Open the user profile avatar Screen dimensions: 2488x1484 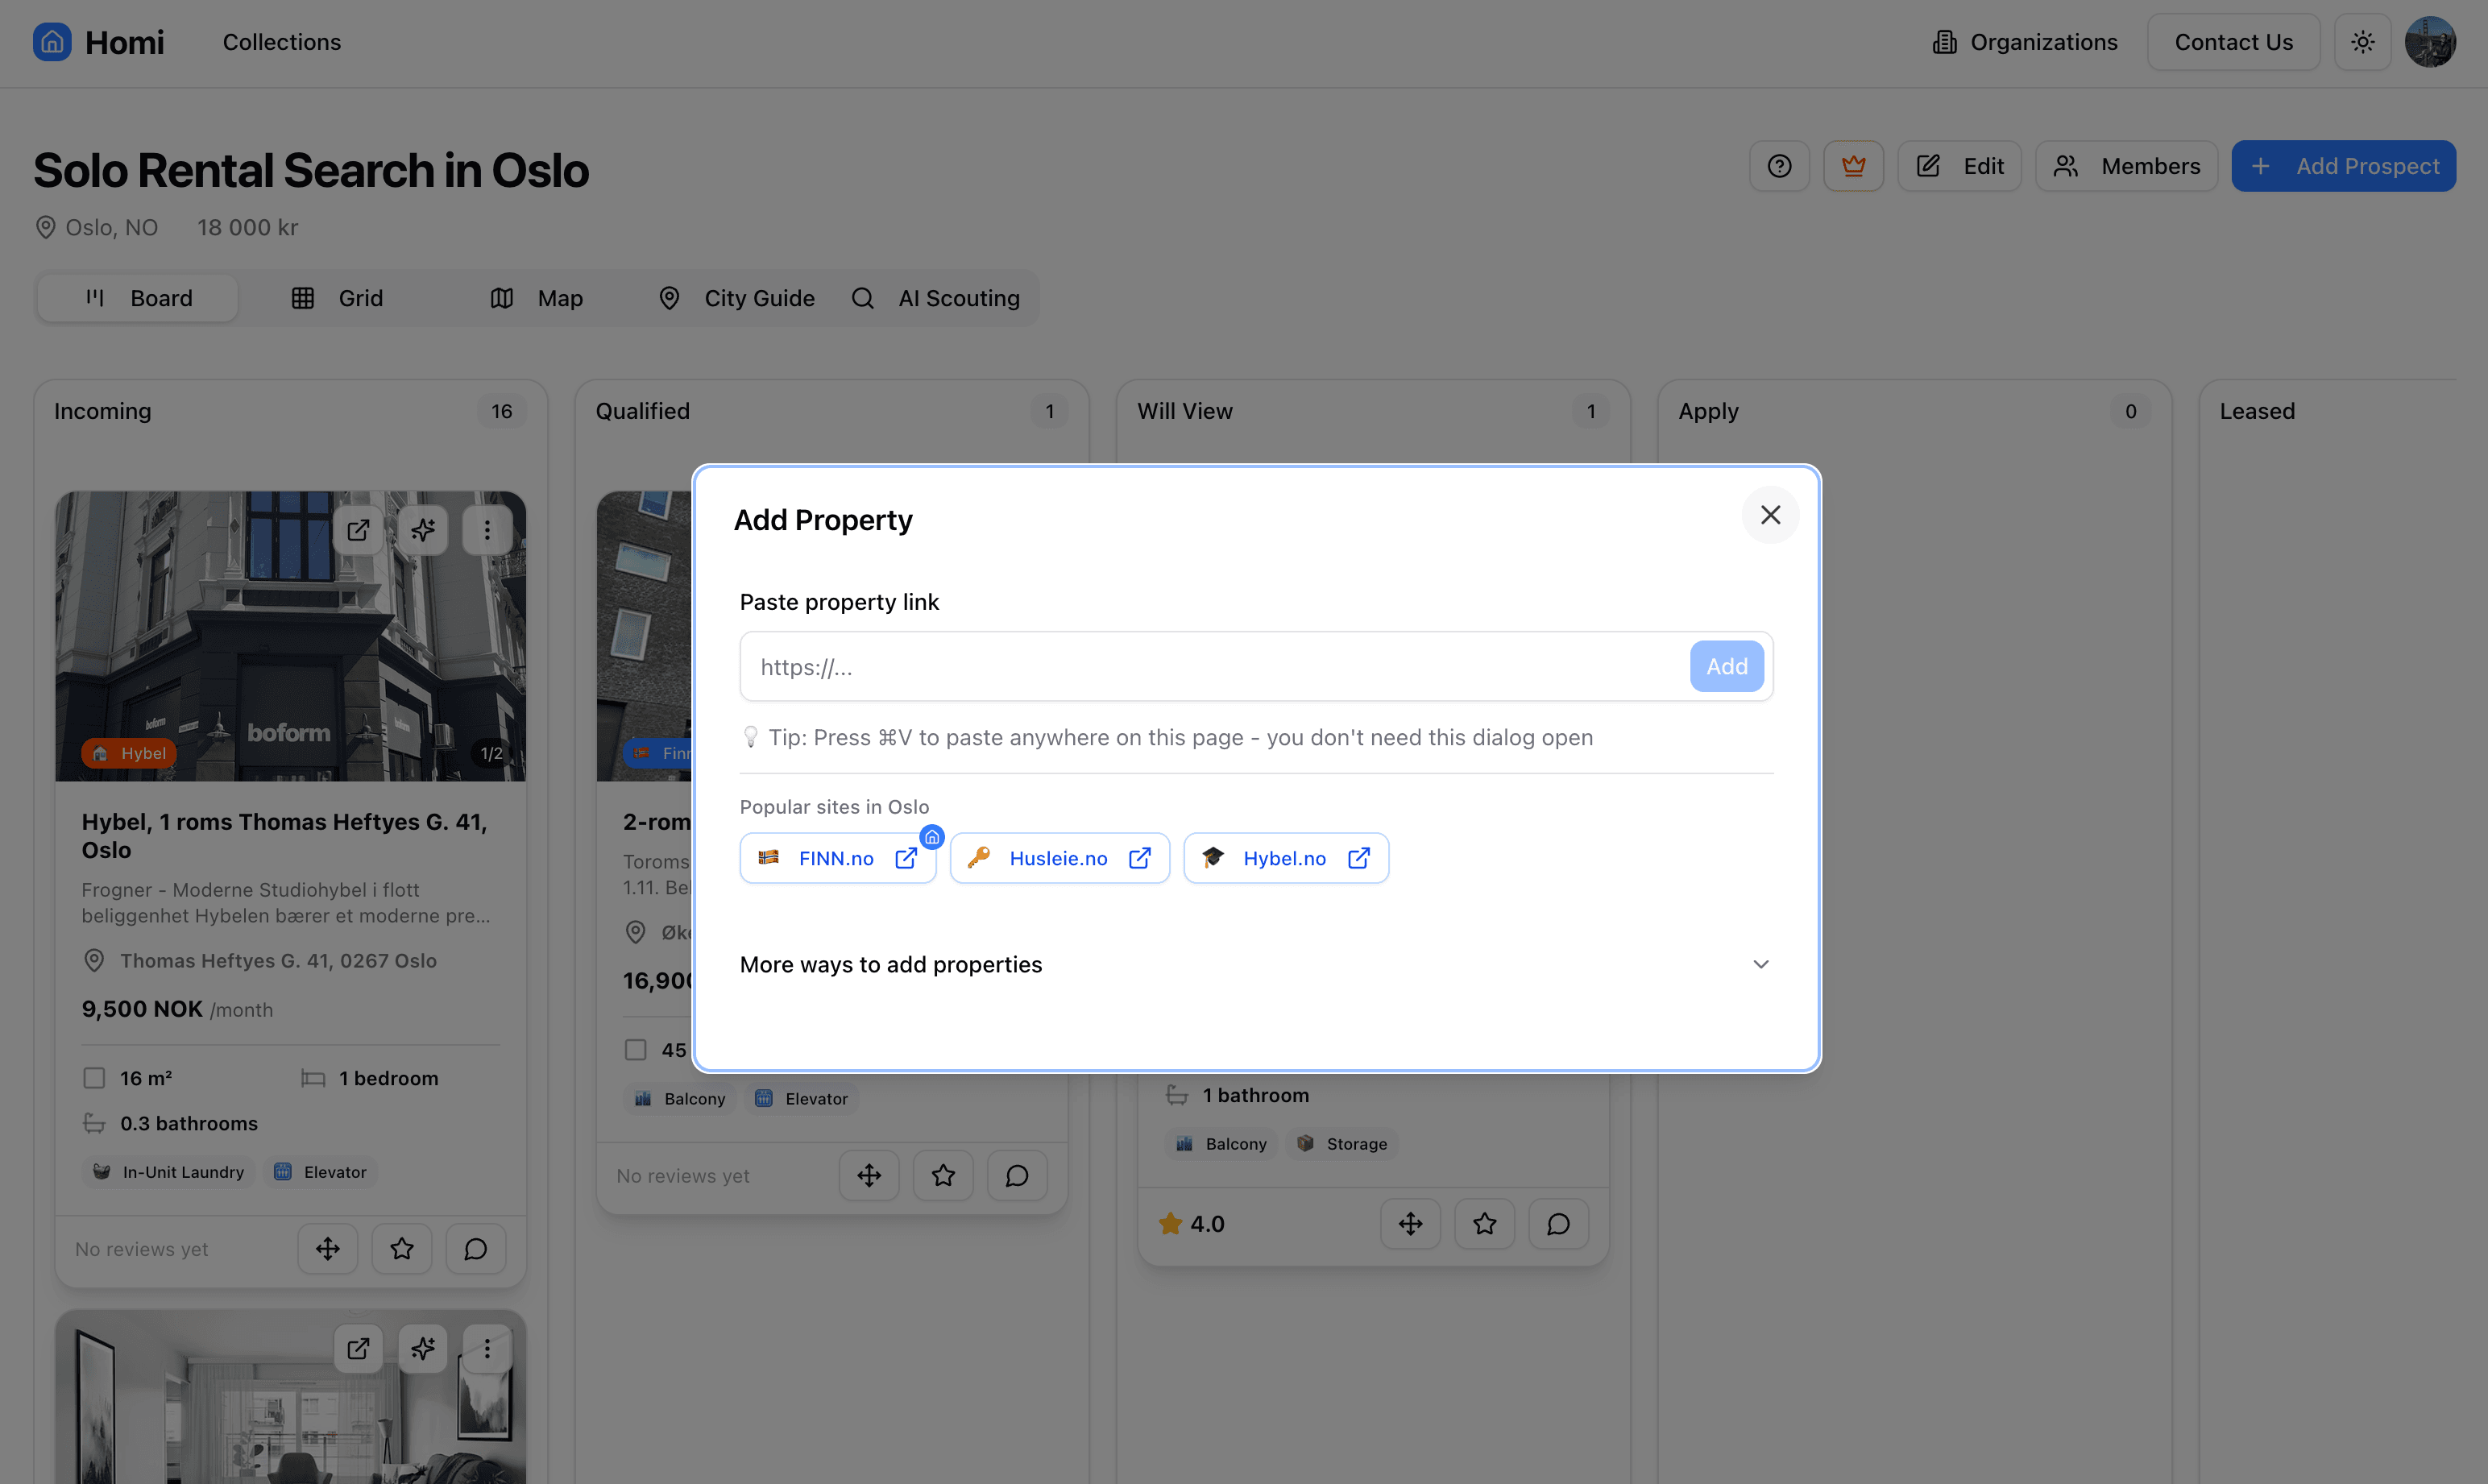pos(2429,42)
